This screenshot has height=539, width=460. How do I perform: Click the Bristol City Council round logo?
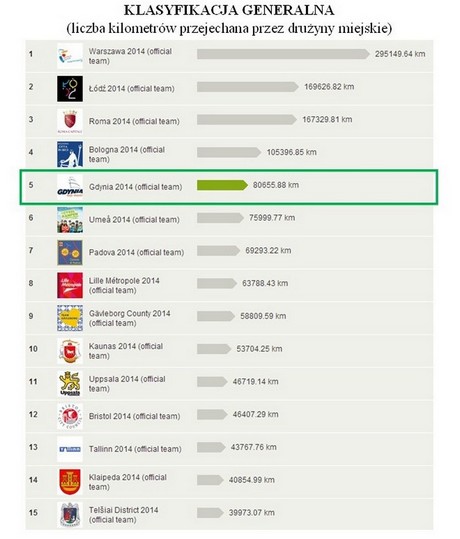(70, 416)
